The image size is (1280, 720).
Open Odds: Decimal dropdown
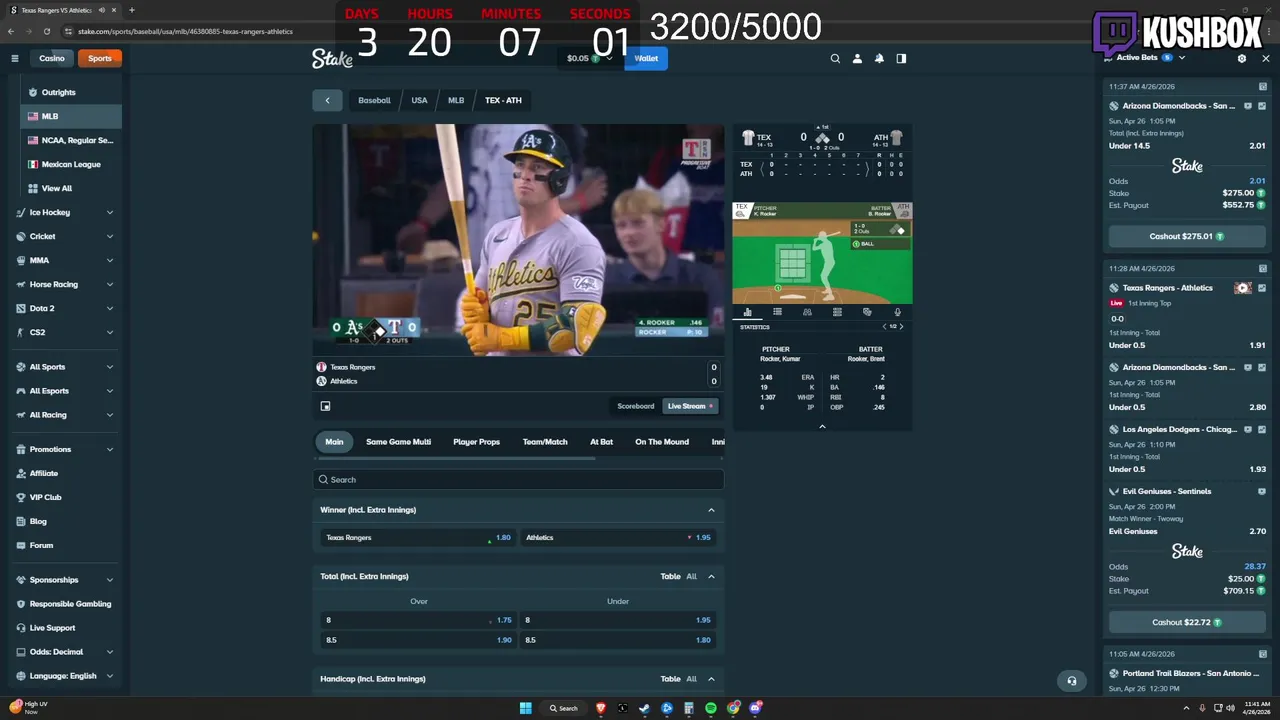pyautogui.click(x=65, y=652)
